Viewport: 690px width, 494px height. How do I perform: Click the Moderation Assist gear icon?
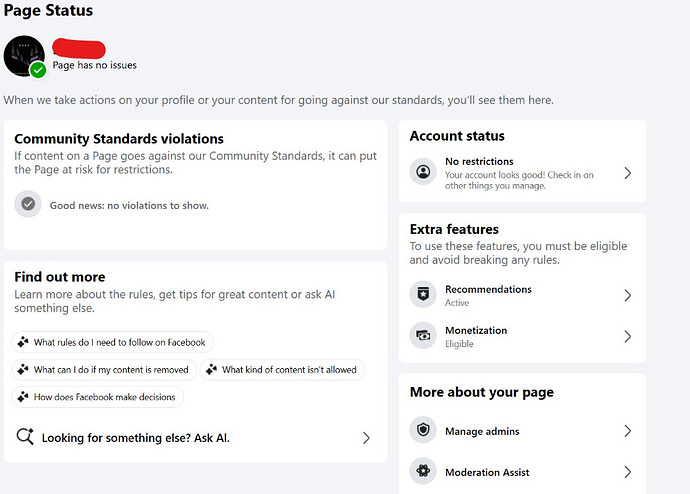pyautogui.click(x=423, y=472)
